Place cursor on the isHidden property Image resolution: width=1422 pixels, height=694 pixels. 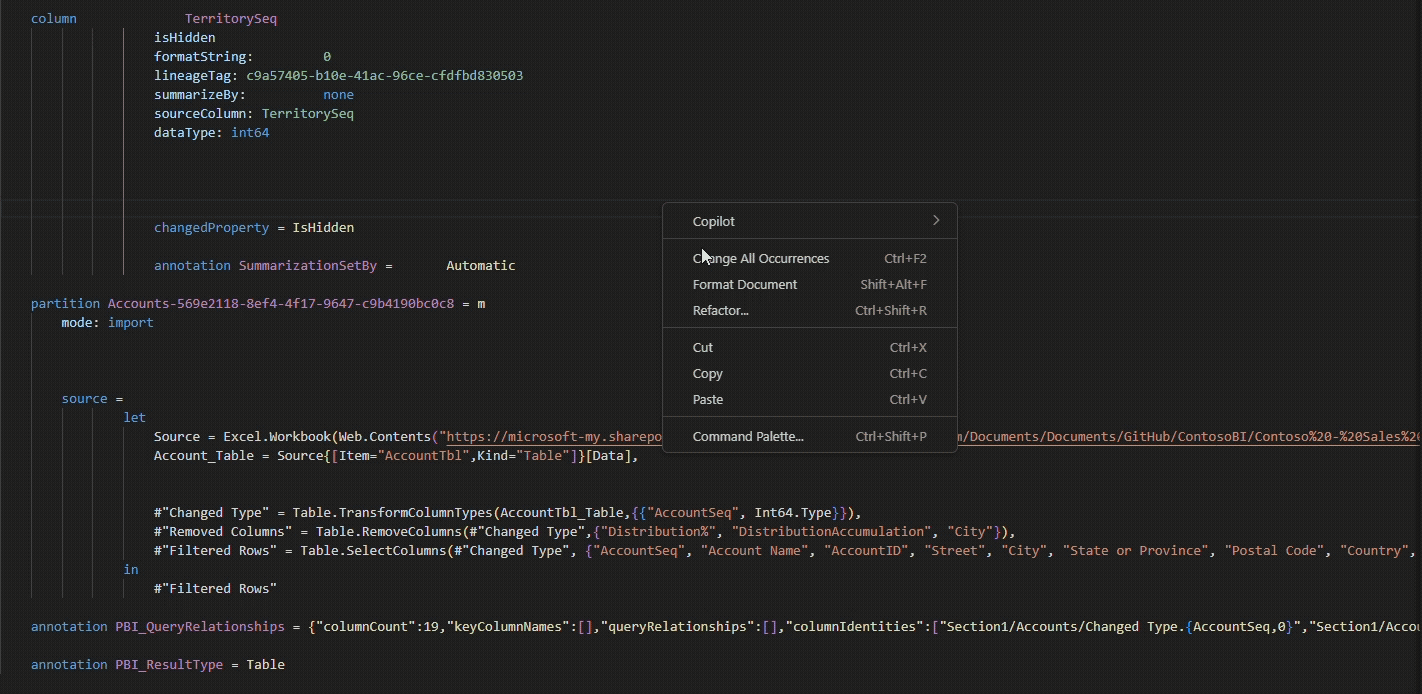184,38
